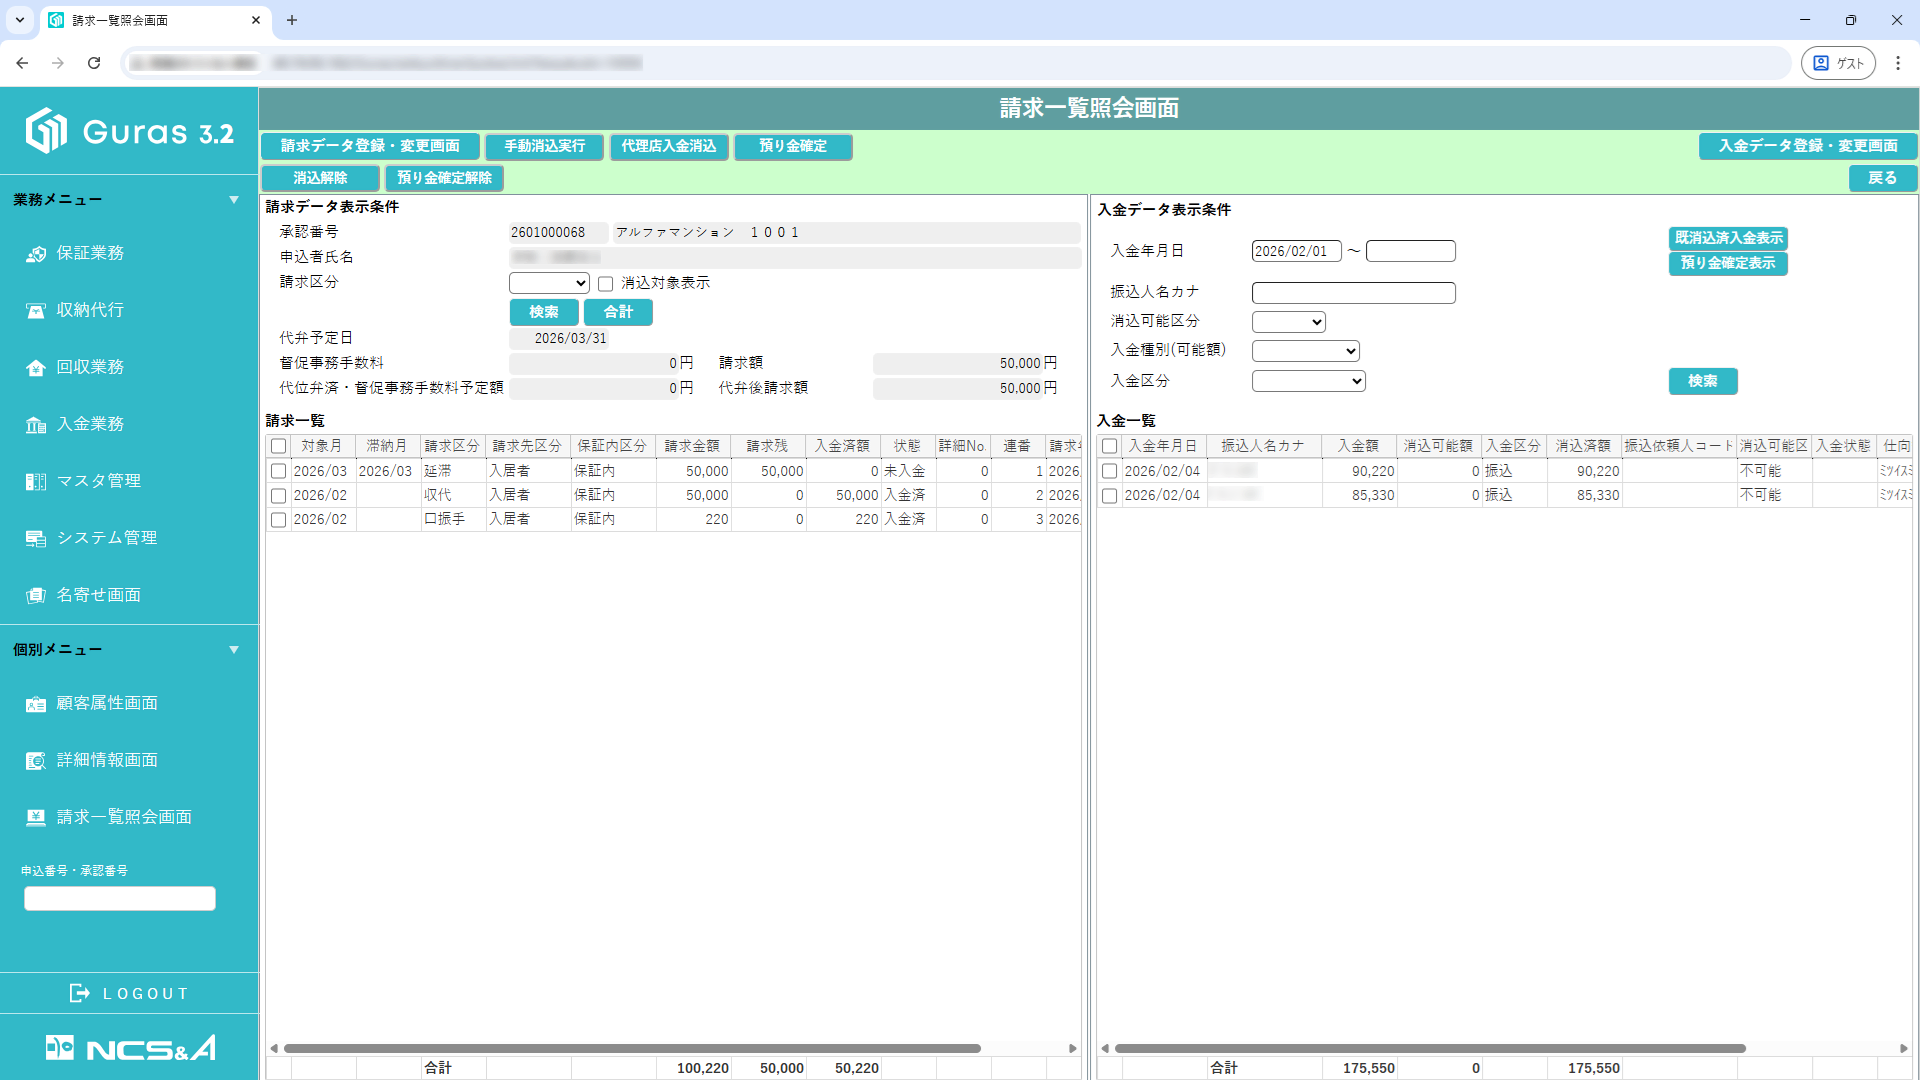Click the 既消込済入金表示 button
The image size is (1920, 1080).
pos(1728,238)
